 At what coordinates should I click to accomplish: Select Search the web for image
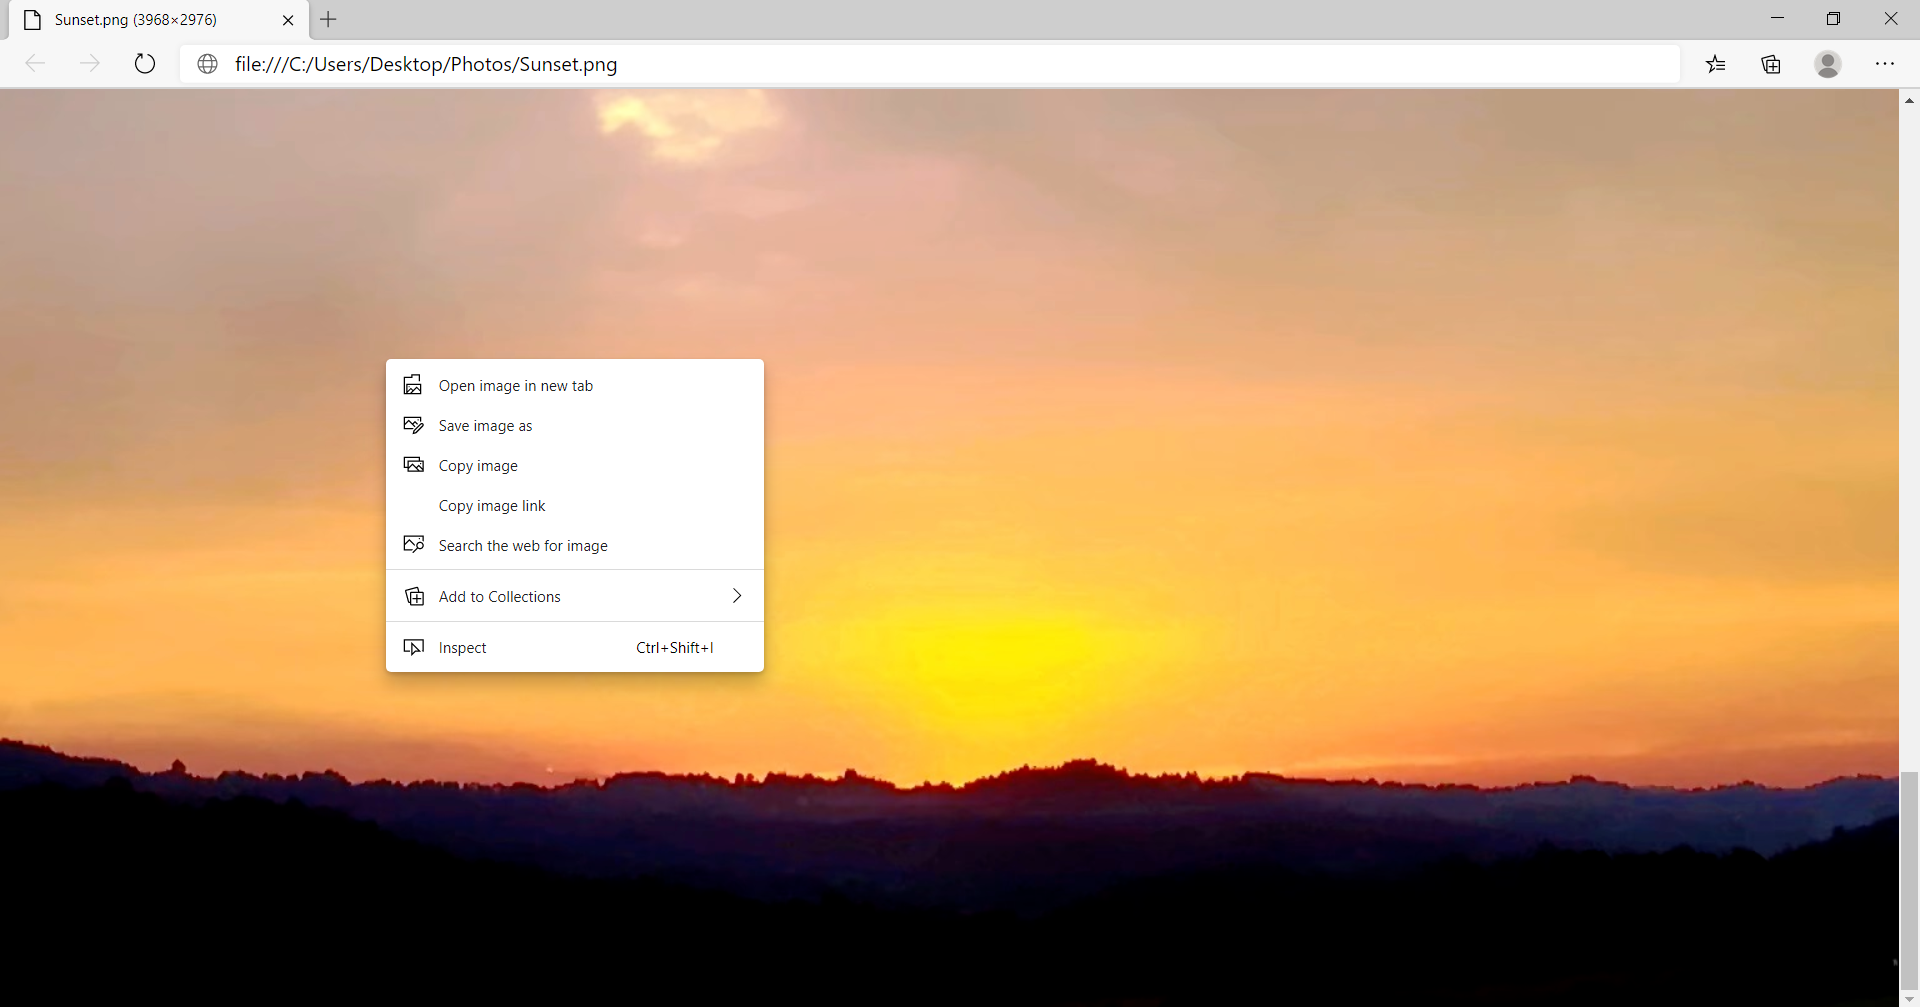(x=523, y=546)
